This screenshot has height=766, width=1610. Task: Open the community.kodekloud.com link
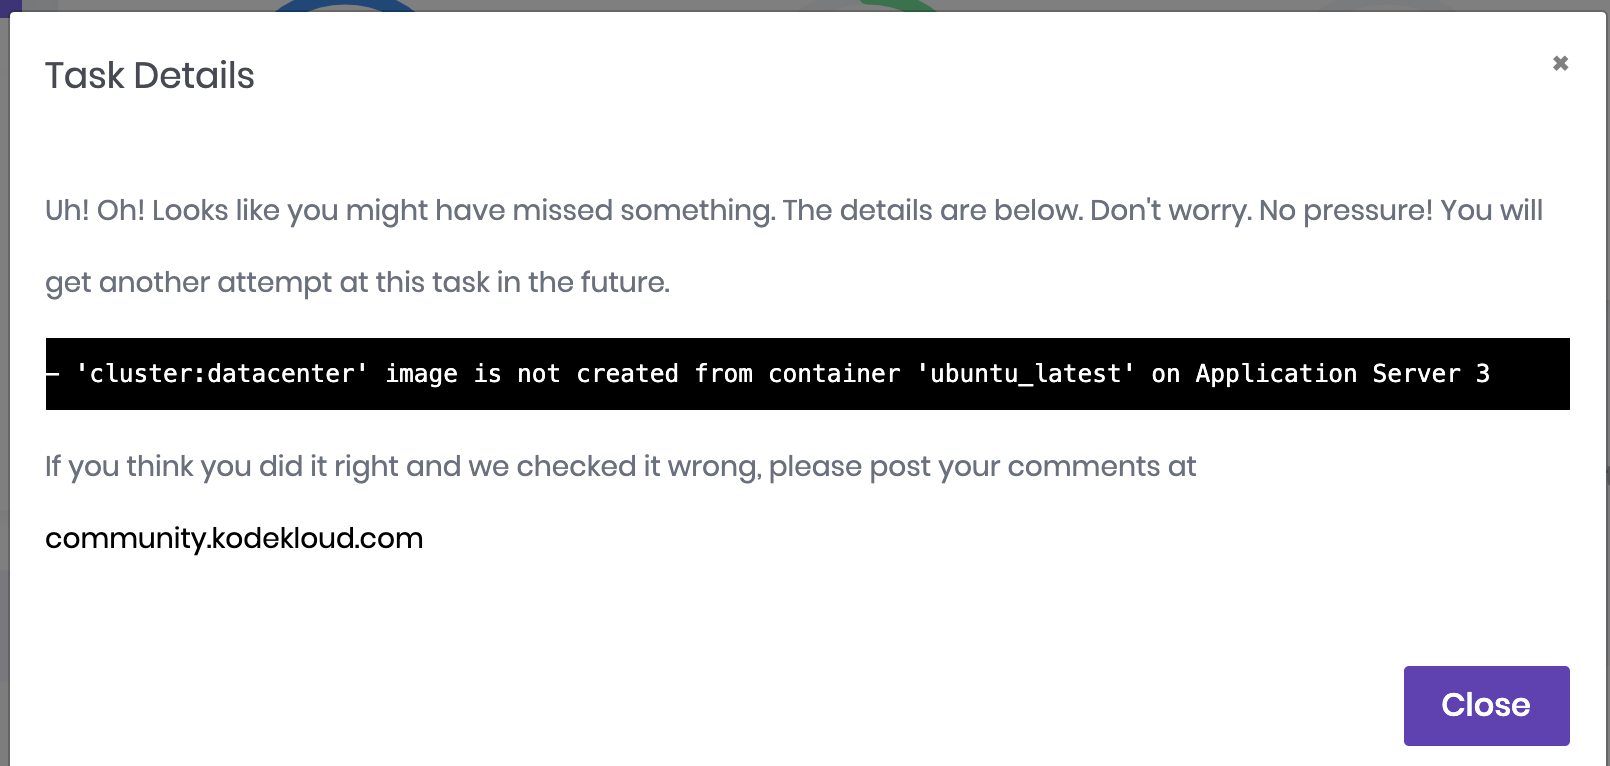coord(234,538)
